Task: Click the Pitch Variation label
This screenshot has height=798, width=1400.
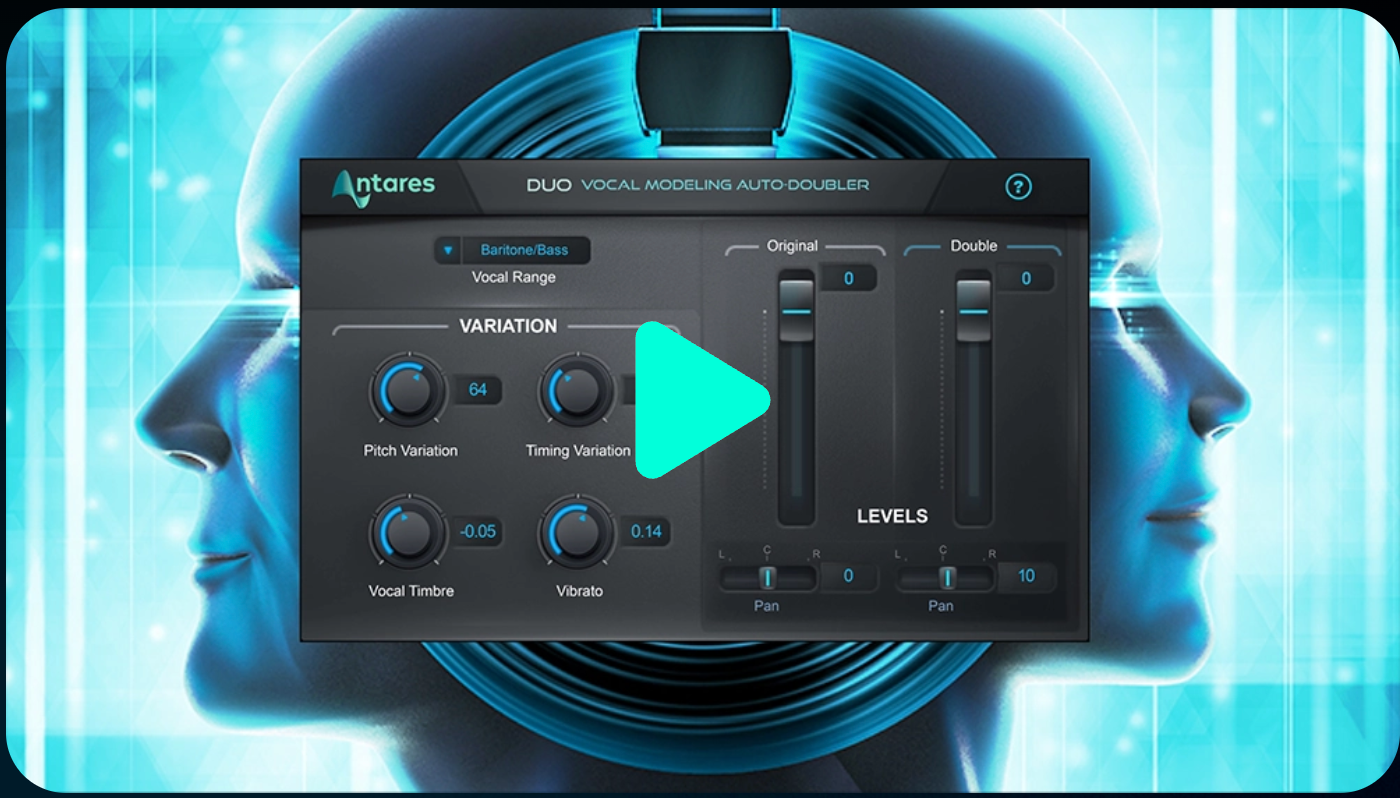Action: click(410, 451)
